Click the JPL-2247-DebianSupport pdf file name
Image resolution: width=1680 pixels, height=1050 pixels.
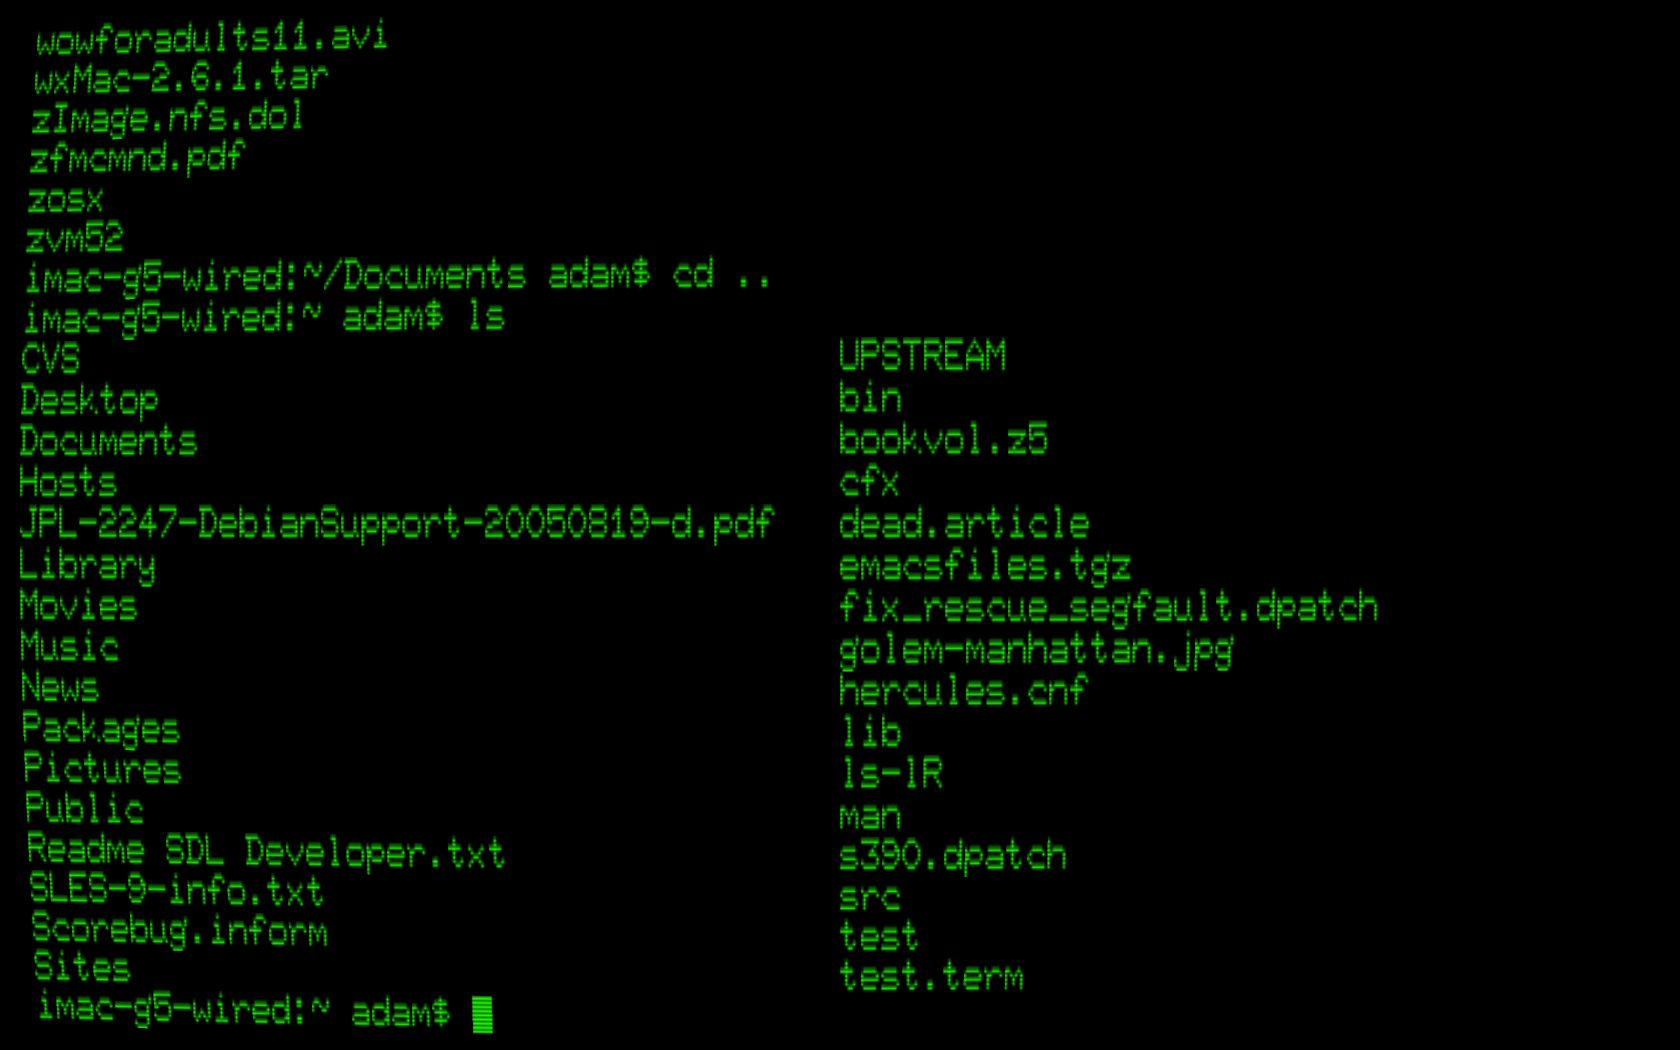click(396, 524)
